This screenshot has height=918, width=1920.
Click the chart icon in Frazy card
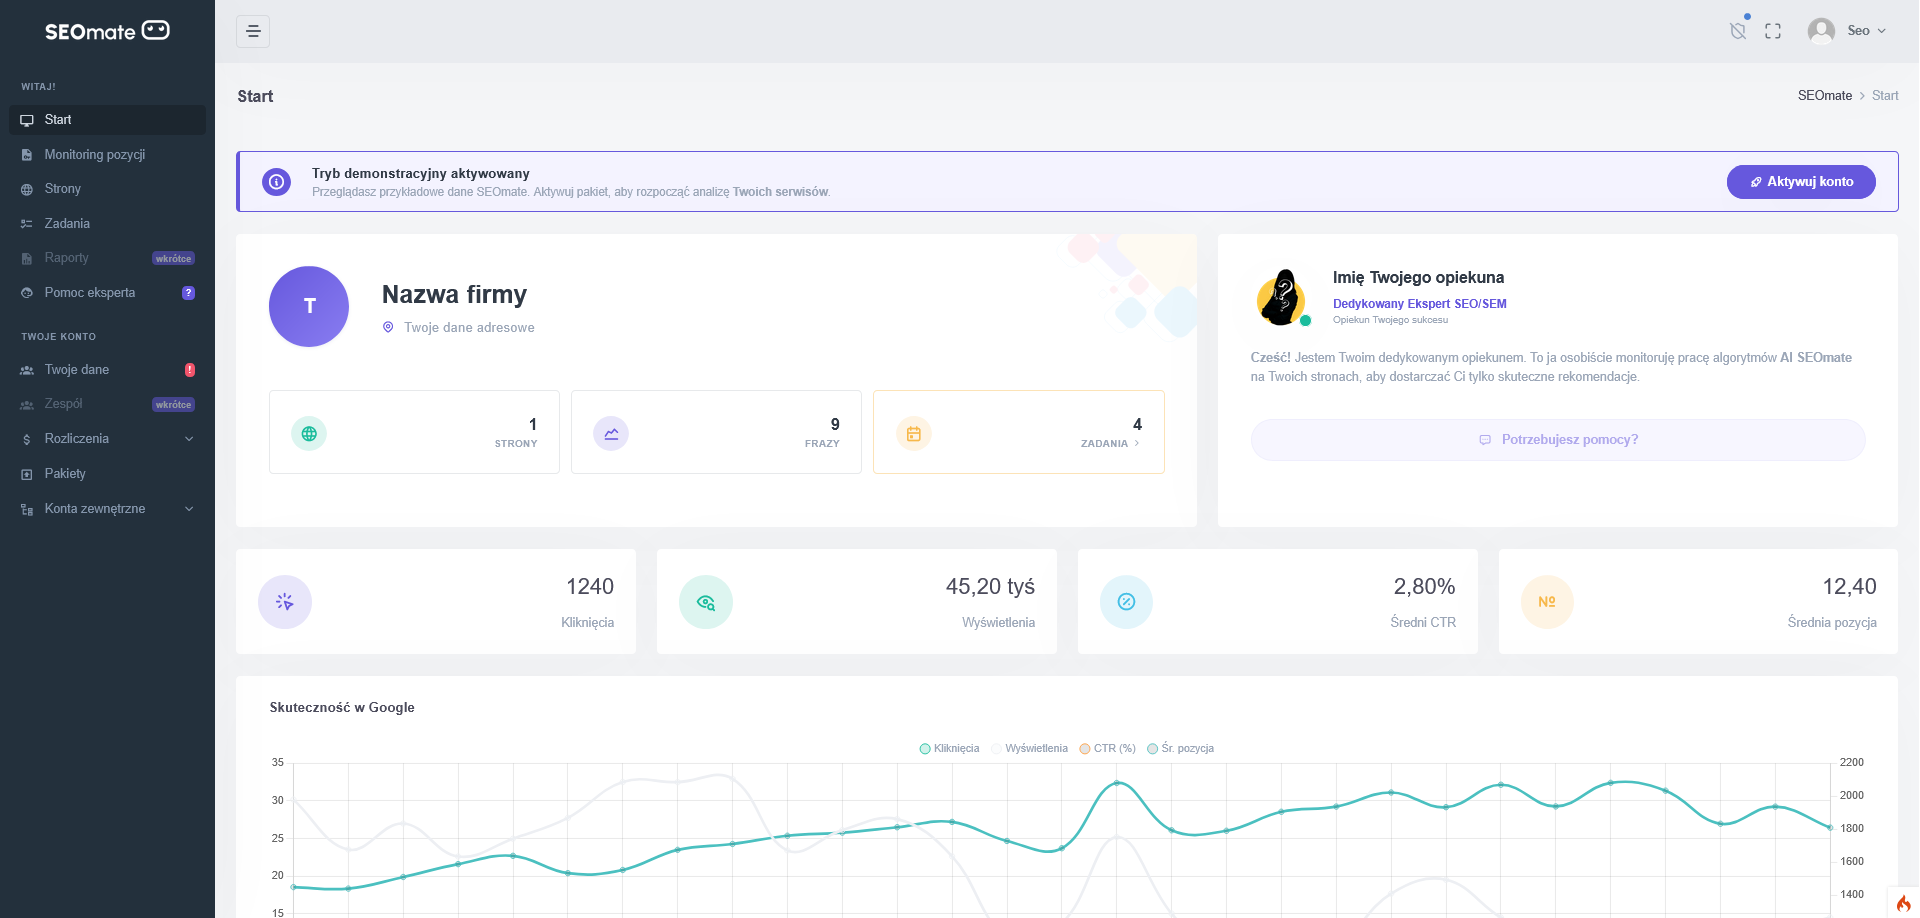[x=611, y=434]
